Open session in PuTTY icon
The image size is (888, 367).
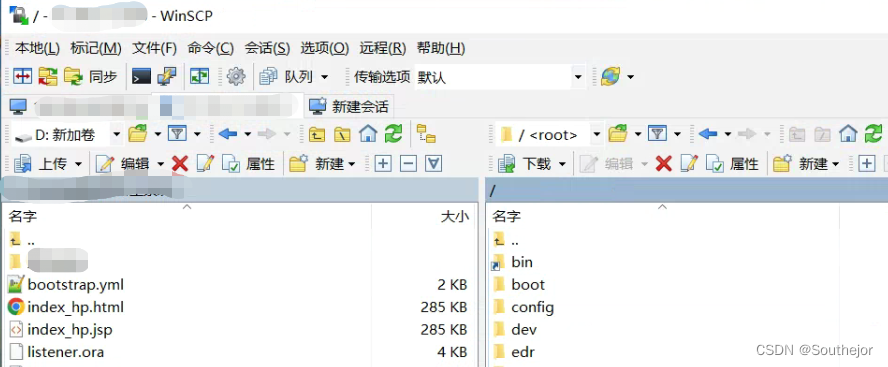[x=167, y=76]
